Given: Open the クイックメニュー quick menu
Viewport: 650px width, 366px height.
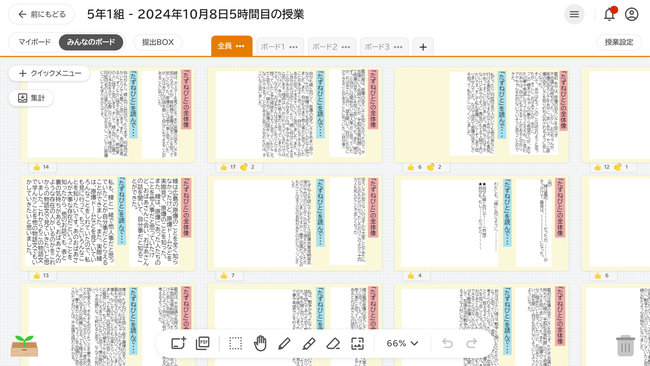Looking at the screenshot, I should tap(49, 73).
